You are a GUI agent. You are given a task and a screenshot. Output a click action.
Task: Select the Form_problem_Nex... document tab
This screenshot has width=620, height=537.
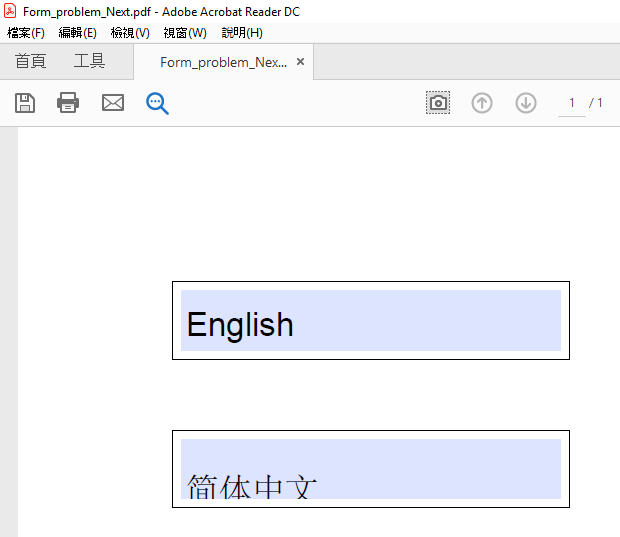coord(223,62)
